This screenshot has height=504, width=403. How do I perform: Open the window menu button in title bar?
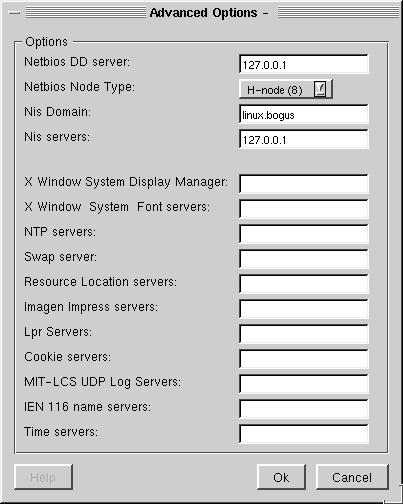coord(14,13)
